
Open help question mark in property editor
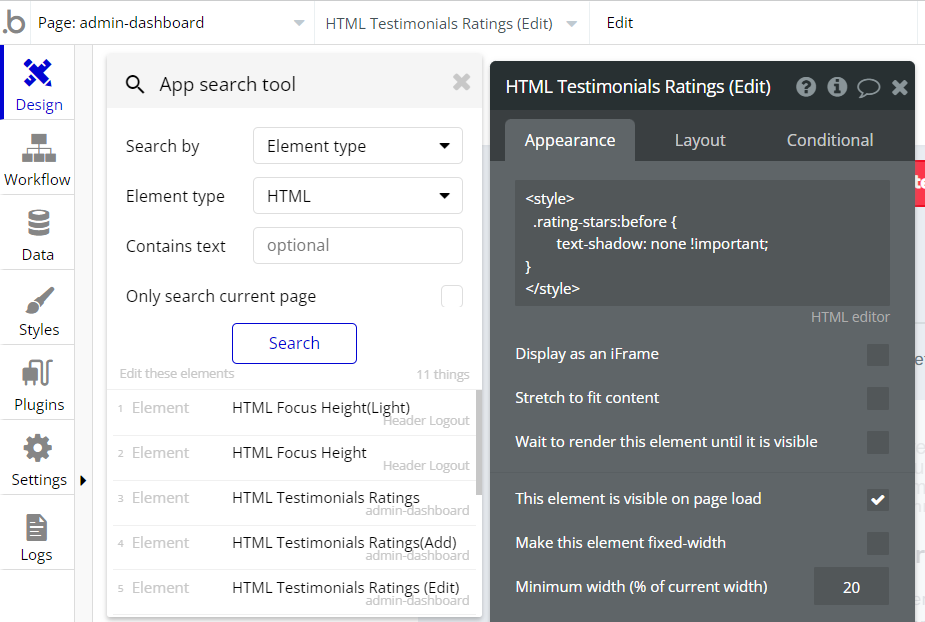(806, 87)
